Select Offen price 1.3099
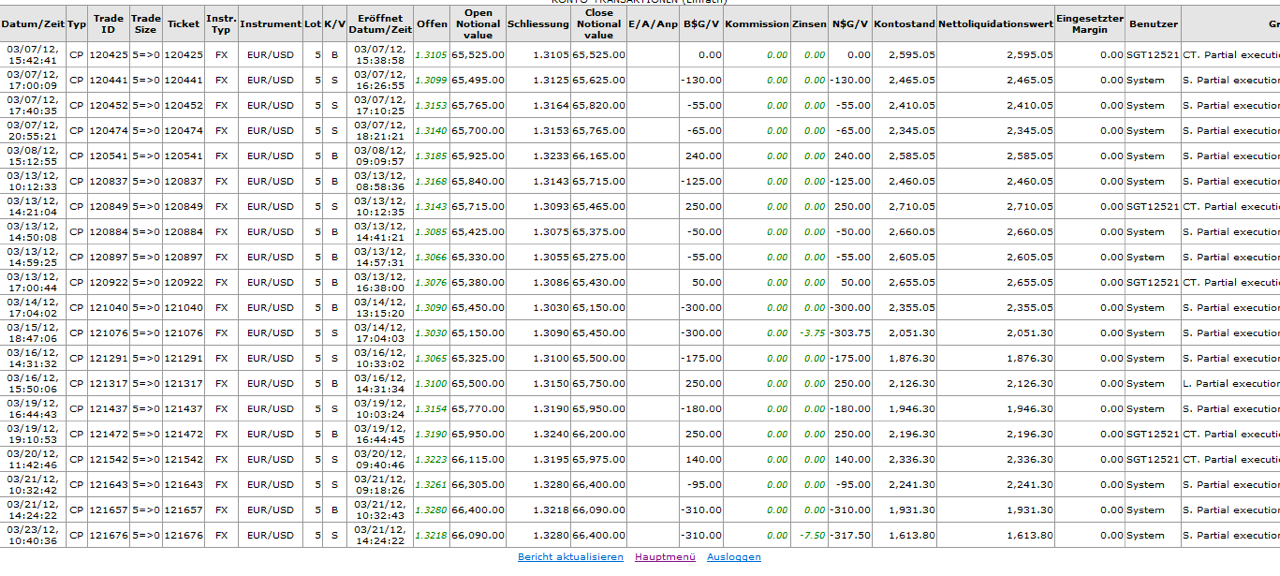Image resolution: width=1280 pixels, height=576 pixels. [x=431, y=80]
